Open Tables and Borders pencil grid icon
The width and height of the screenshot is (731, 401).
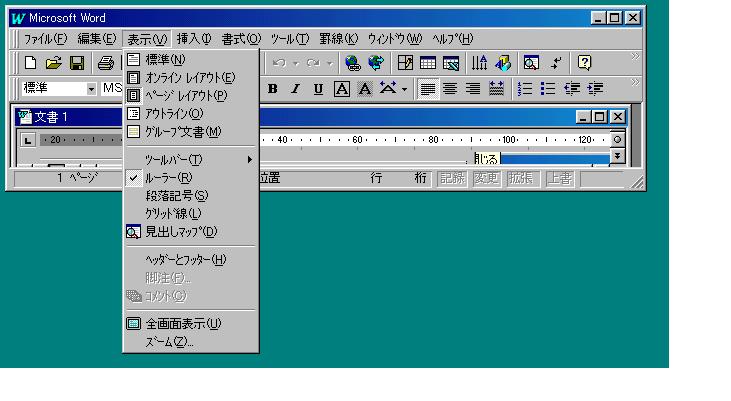405,62
